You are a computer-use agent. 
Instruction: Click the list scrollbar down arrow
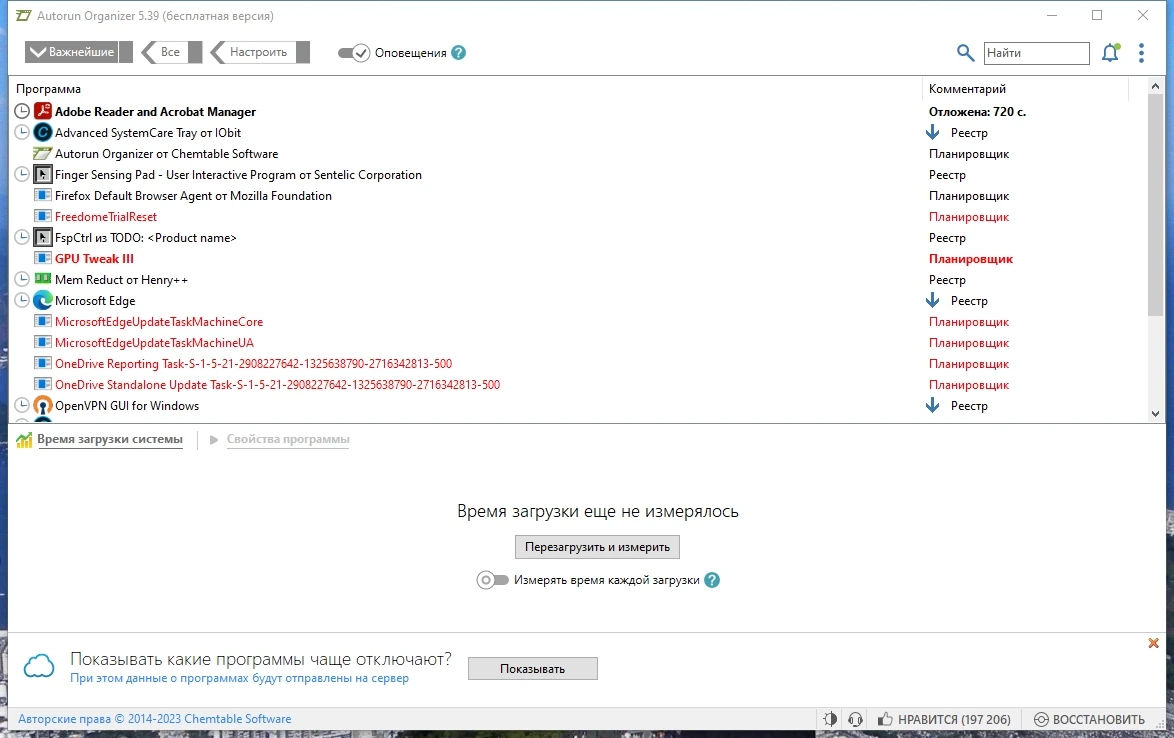click(x=1155, y=413)
